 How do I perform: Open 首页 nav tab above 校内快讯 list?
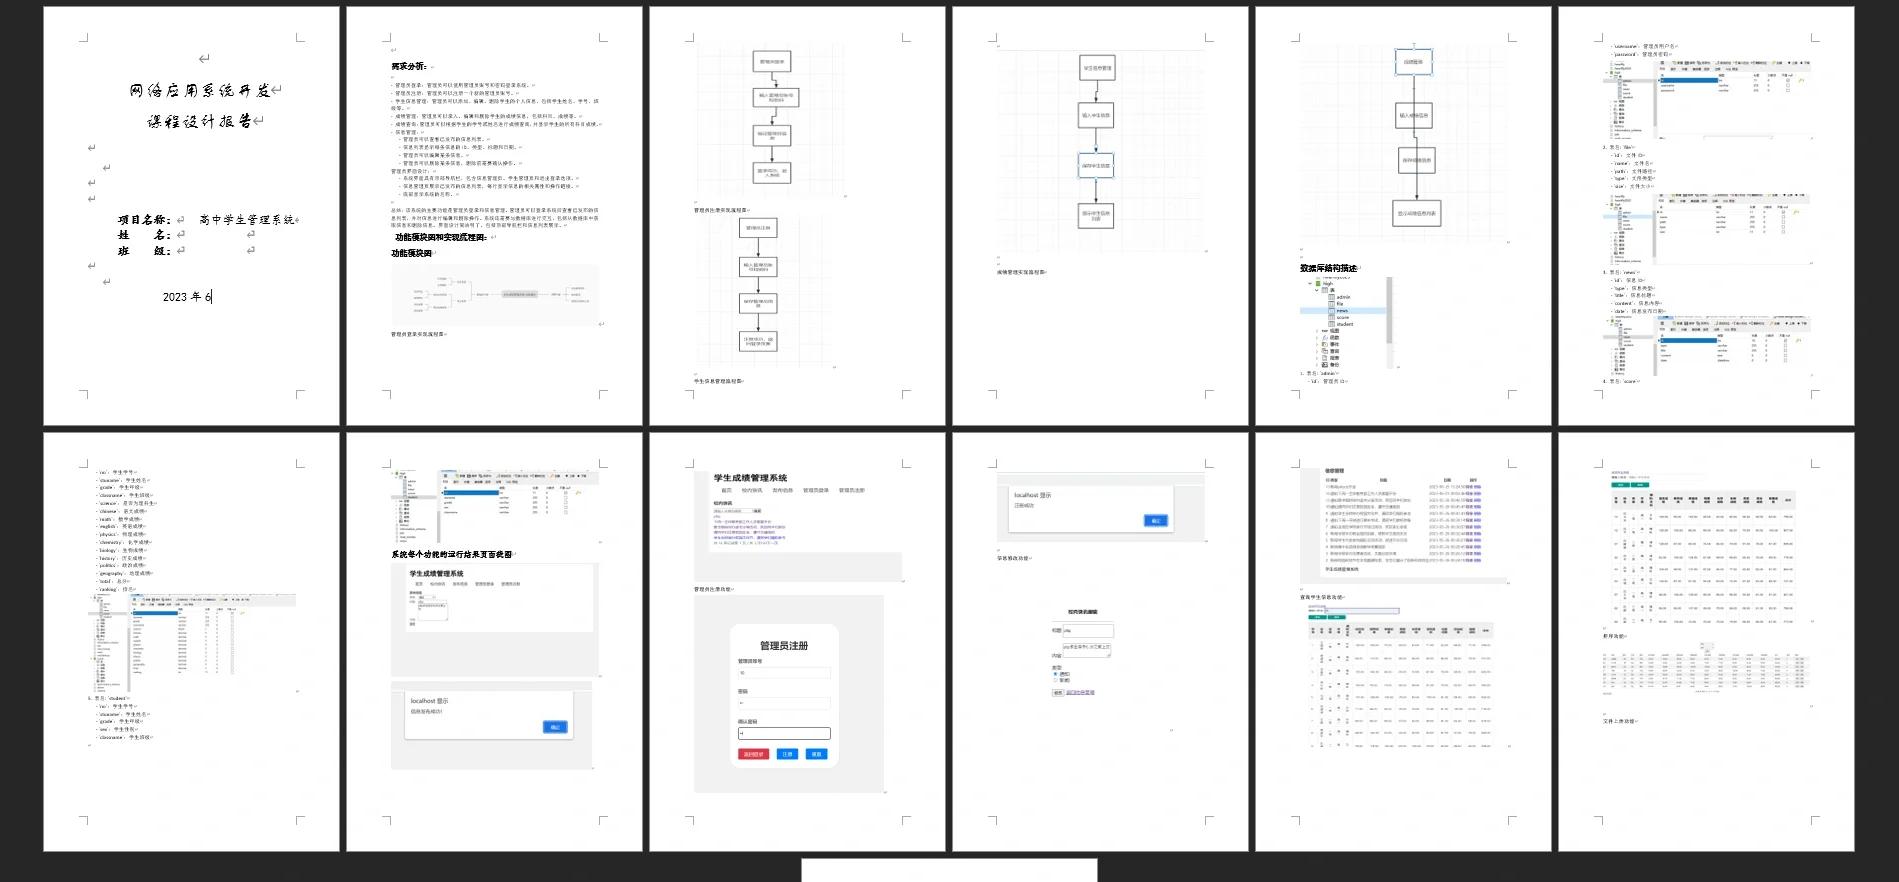pyautogui.click(x=727, y=491)
